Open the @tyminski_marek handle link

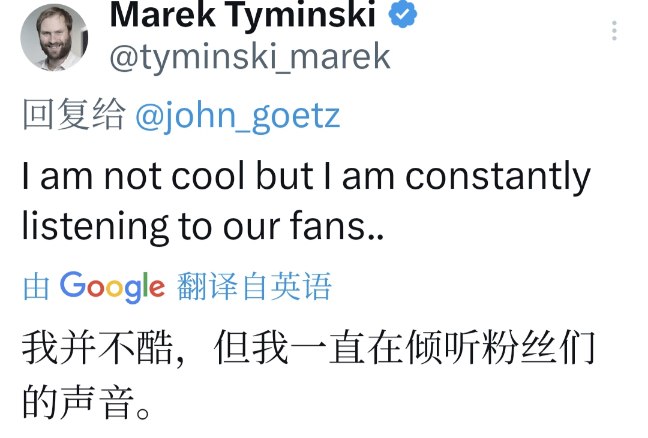248,57
